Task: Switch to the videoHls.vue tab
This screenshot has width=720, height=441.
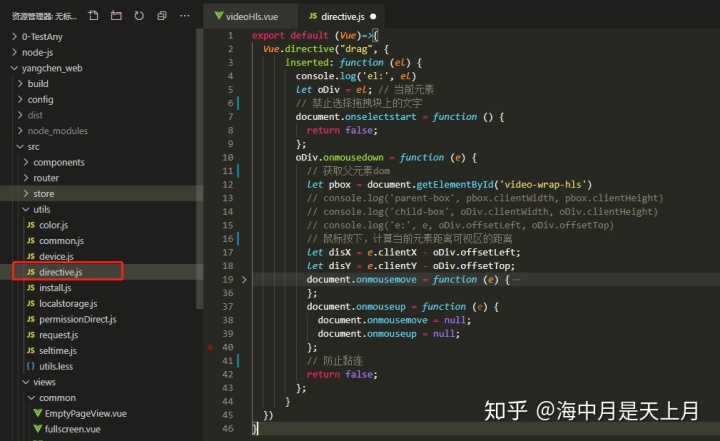Action: pyautogui.click(x=250, y=17)
